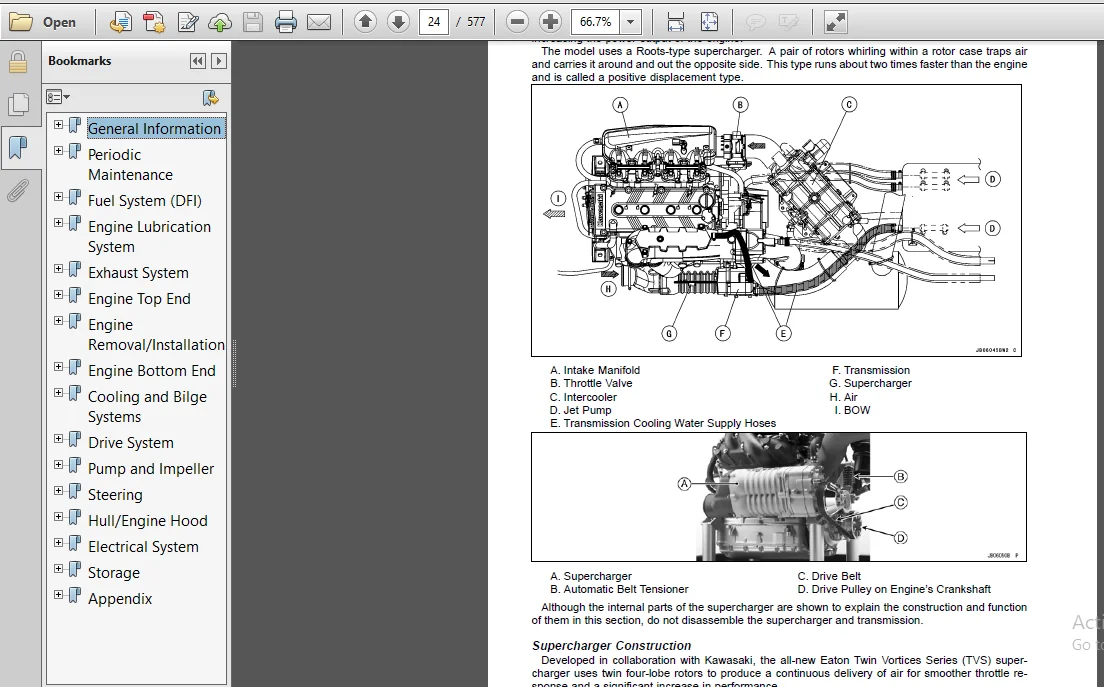Click the Bookmarks panel icon in the sidebar
The width and height of the screenshot is (1104, 687).
pos(18,148)
